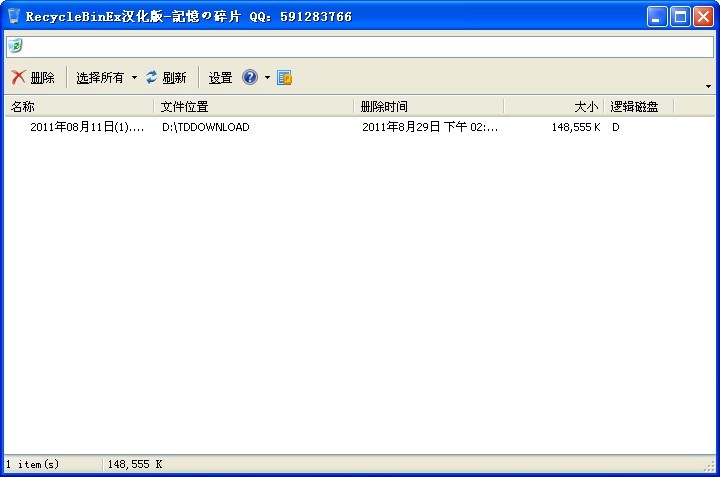The image size is (720, 477).
Task: Select the 2011年08月11日(1) deleted file row
Action: coord(87,128)
